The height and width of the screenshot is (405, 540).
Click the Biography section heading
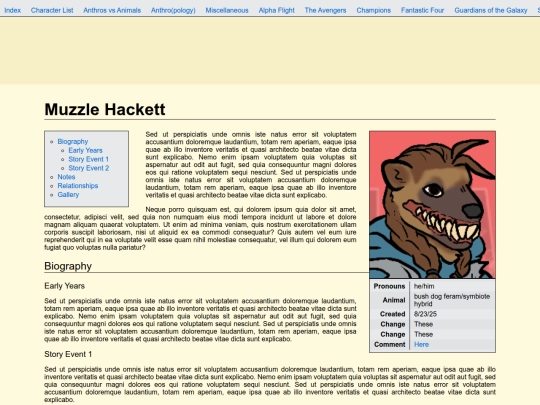point(68,266)
